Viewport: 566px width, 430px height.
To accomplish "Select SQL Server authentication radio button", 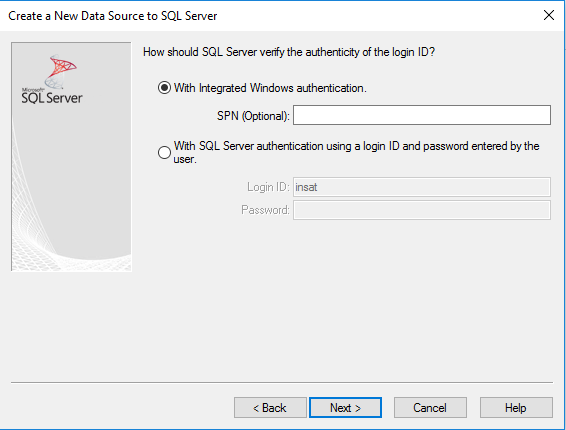I will 164,152.
